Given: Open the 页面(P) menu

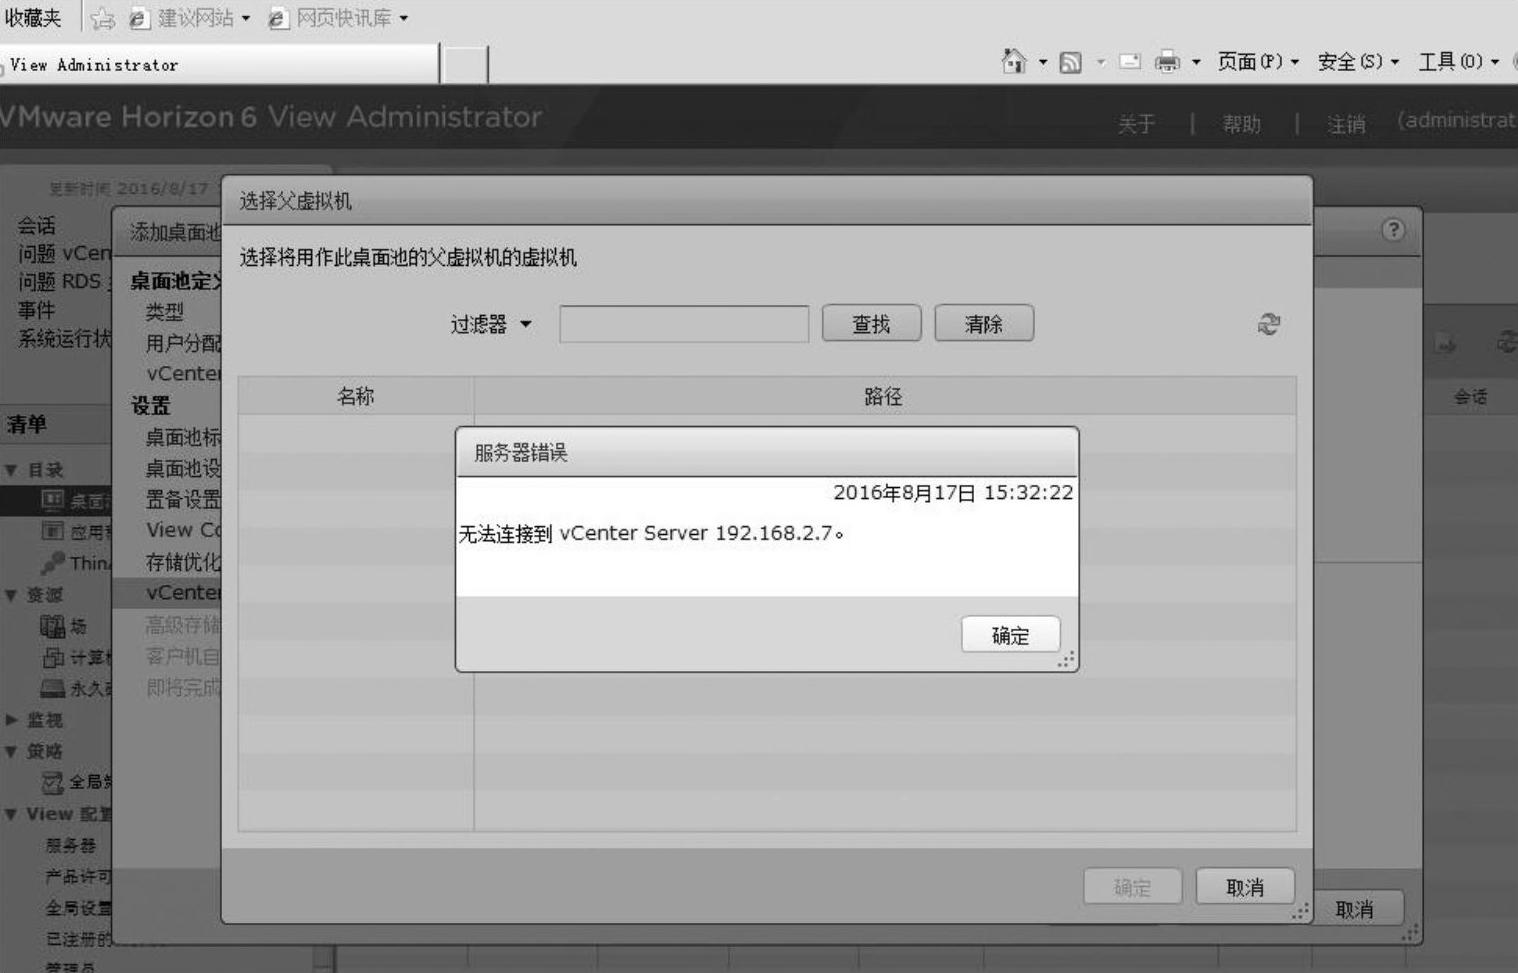Looking at the screenshot, I should pos(1258,62).
